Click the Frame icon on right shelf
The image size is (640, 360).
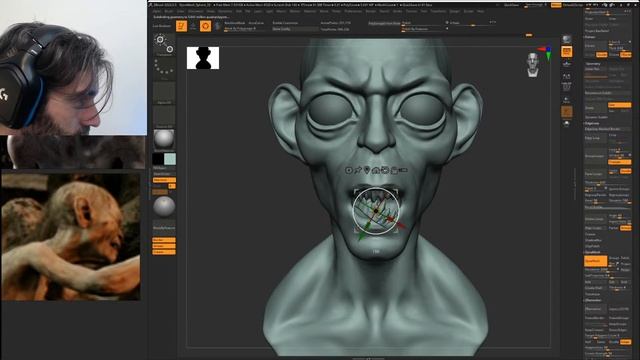[567, 87]
